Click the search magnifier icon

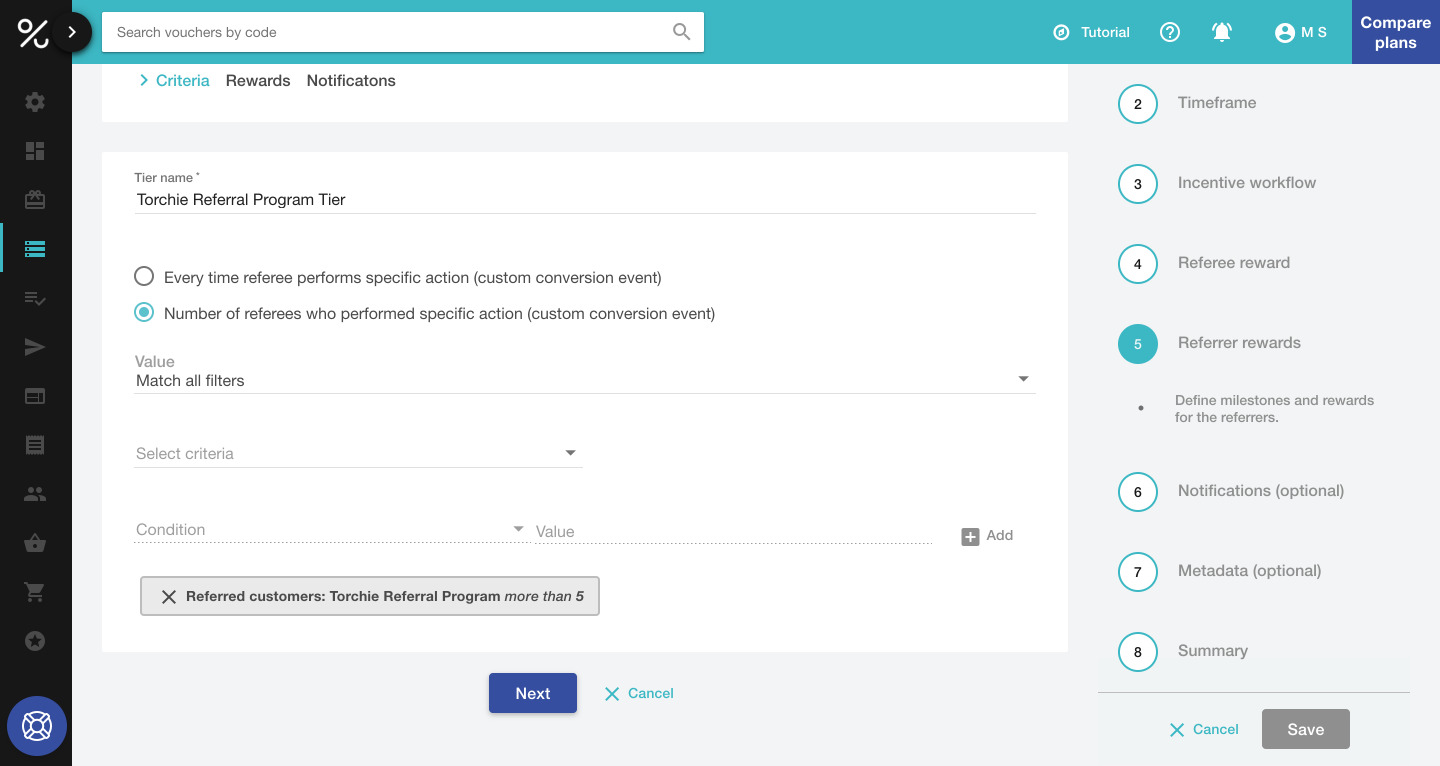[x=681, y=32]
